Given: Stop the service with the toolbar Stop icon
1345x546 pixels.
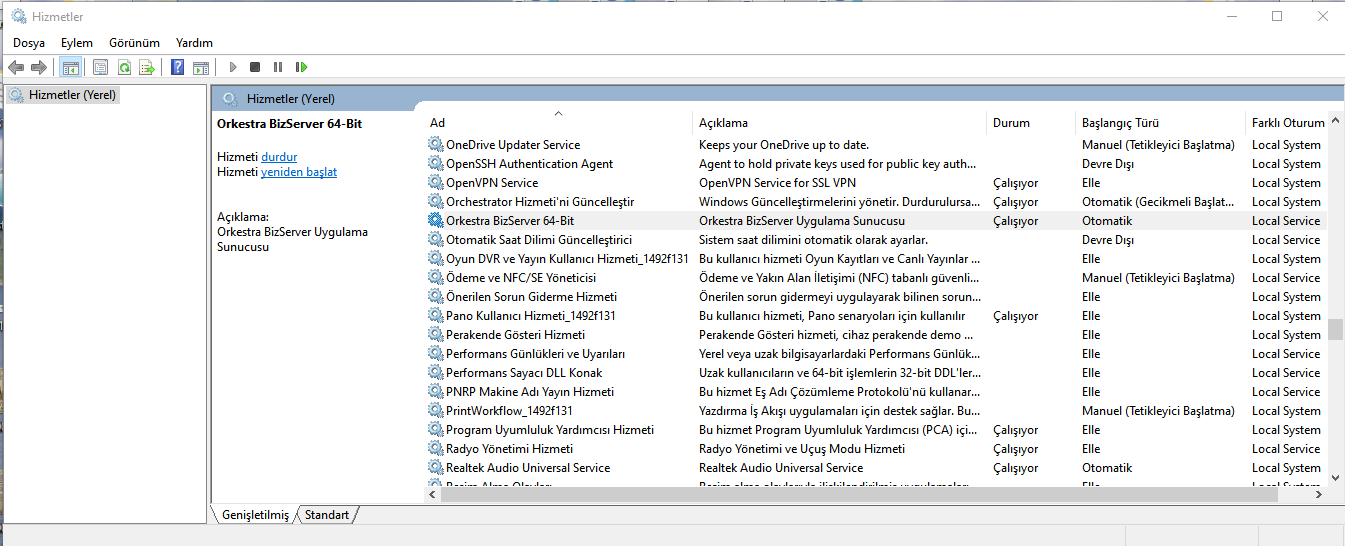Looking at the screenshot, I should [x=255, y=67].
